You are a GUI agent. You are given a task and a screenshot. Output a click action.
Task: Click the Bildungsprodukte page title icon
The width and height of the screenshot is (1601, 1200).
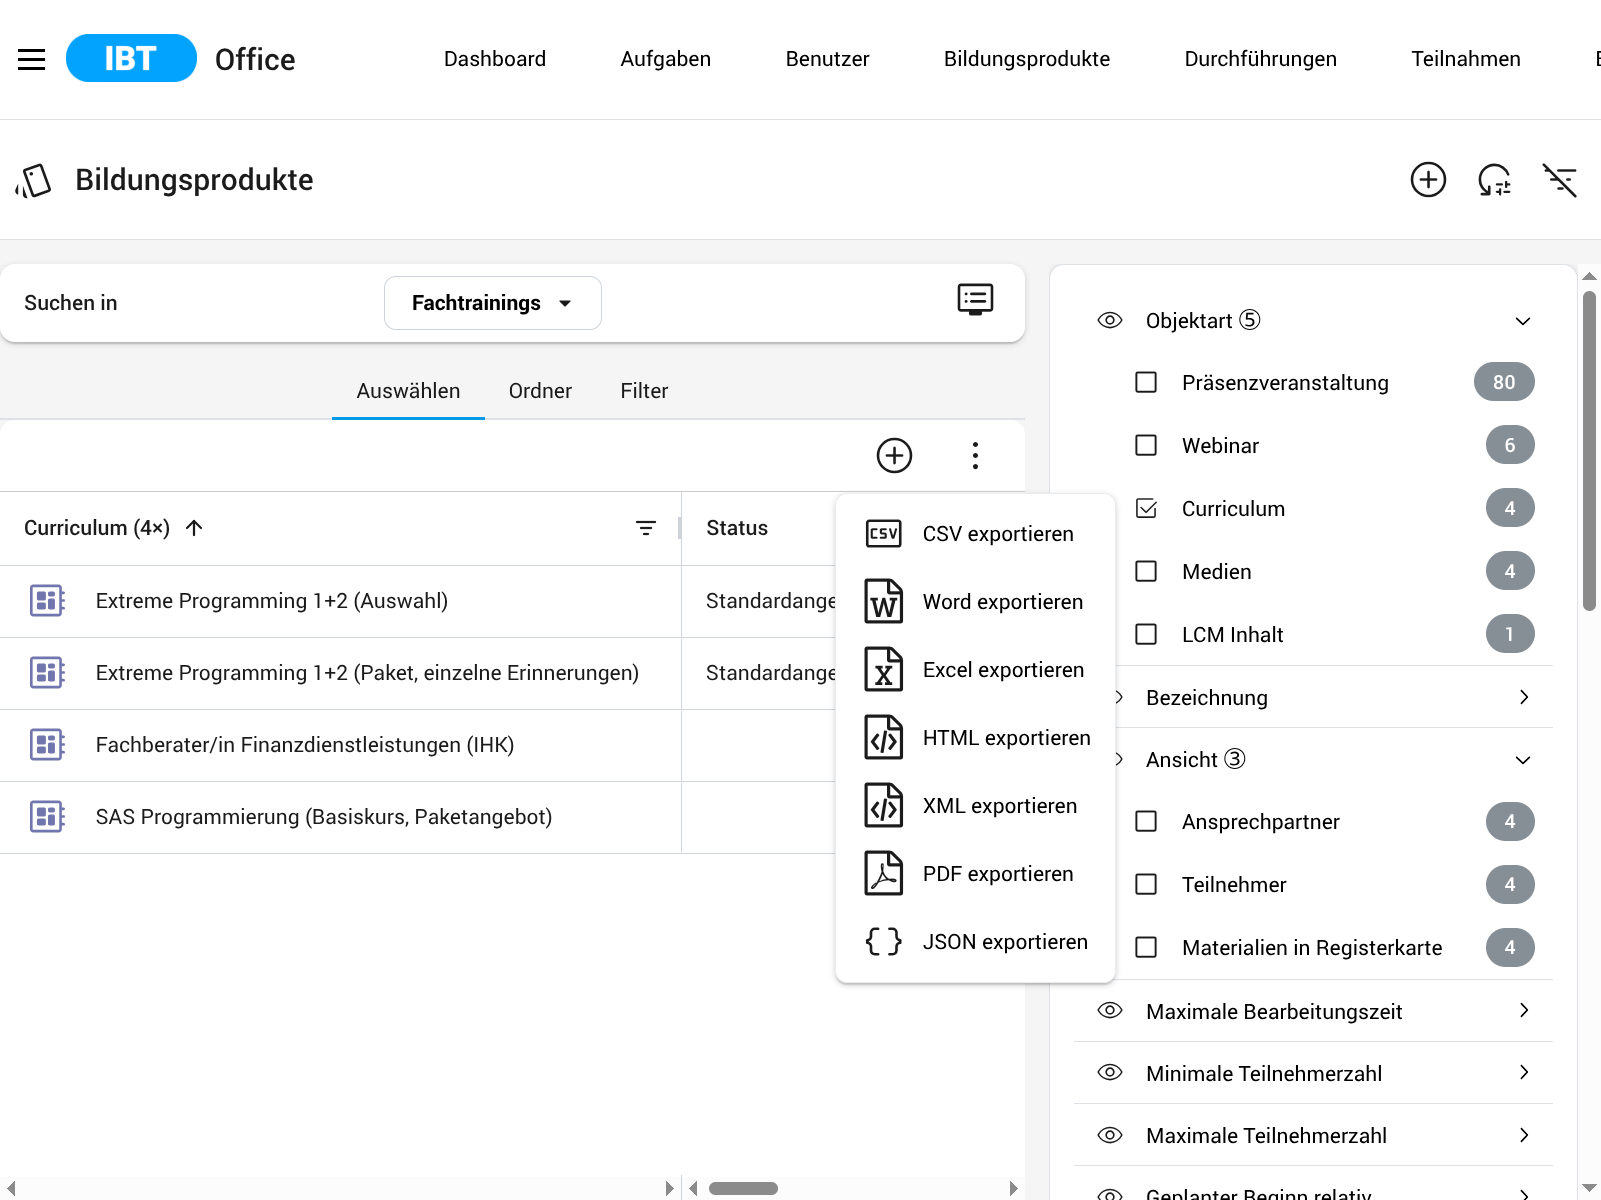pos(33,181)
